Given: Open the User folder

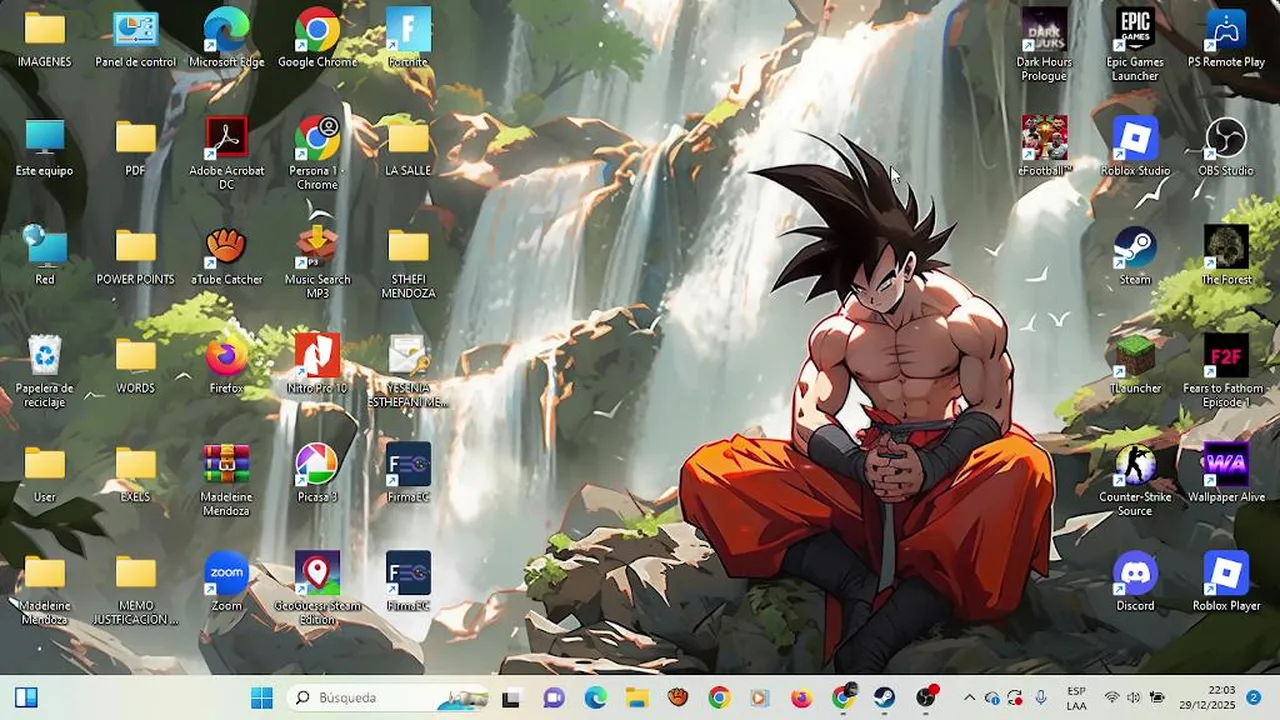Looking at the screenshot, I should 44,474.
